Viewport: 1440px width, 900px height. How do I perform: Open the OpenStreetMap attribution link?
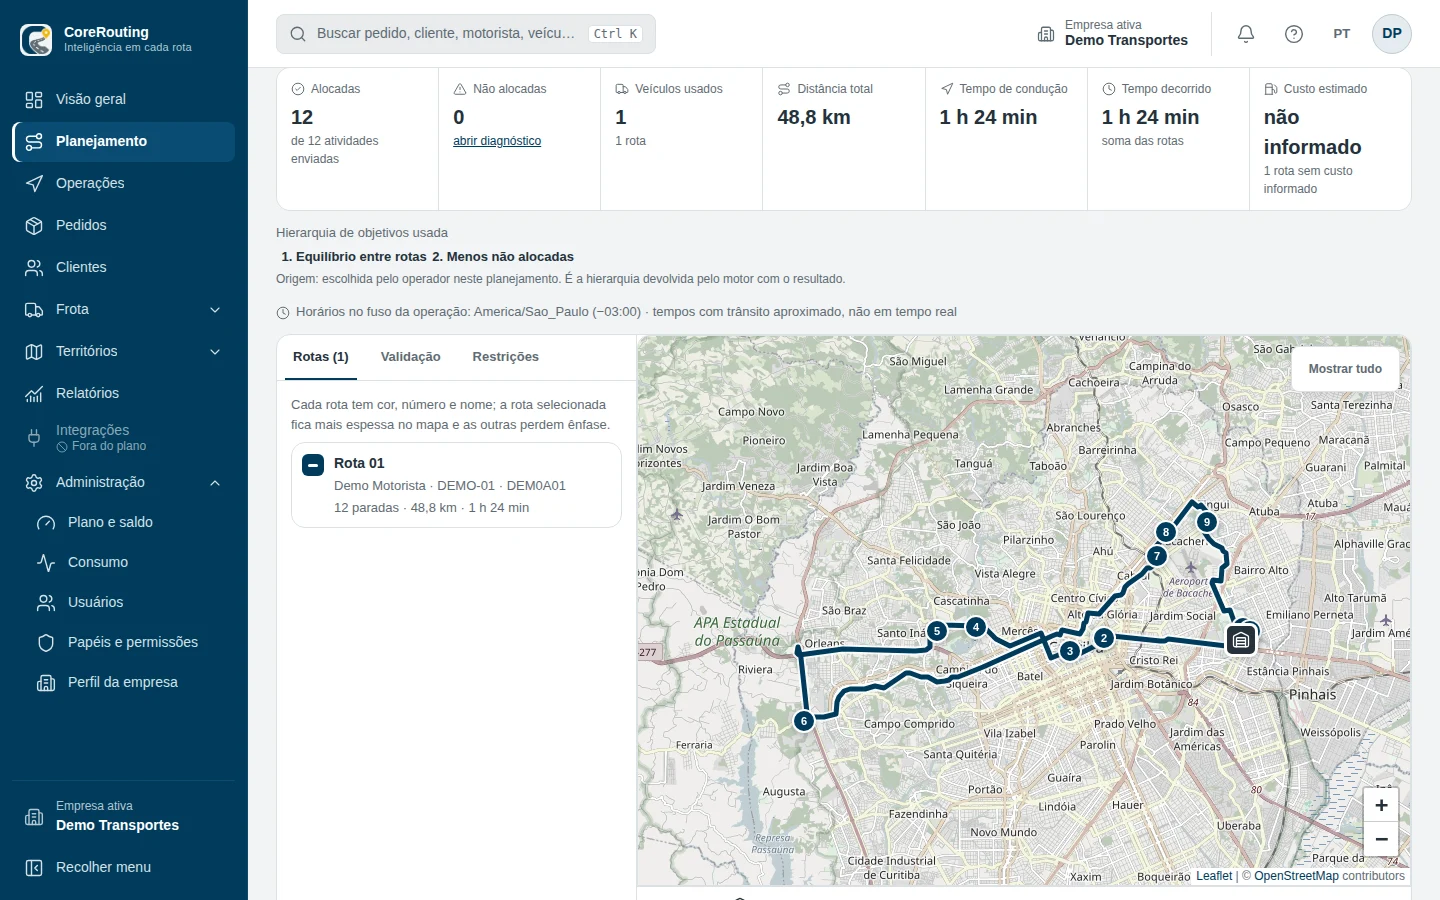pyautogui.click(x=1296, y=876)
